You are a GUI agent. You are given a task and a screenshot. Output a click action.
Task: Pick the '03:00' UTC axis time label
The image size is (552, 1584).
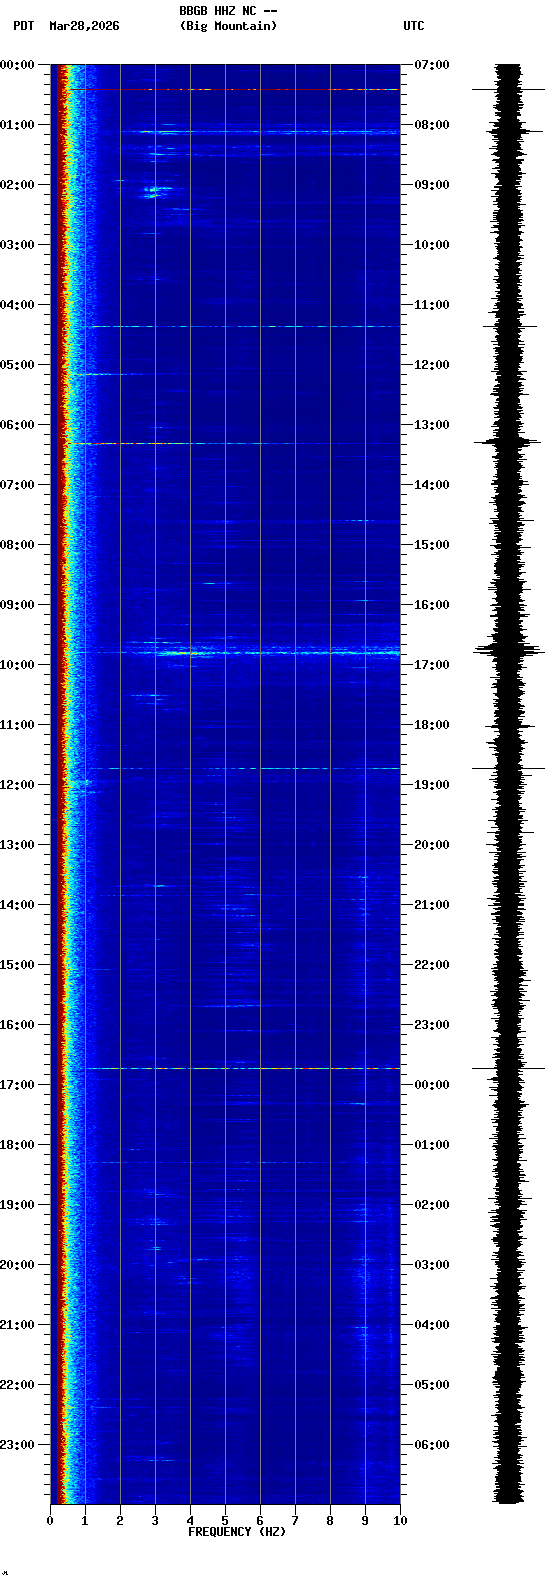(x=431, y=1265)
